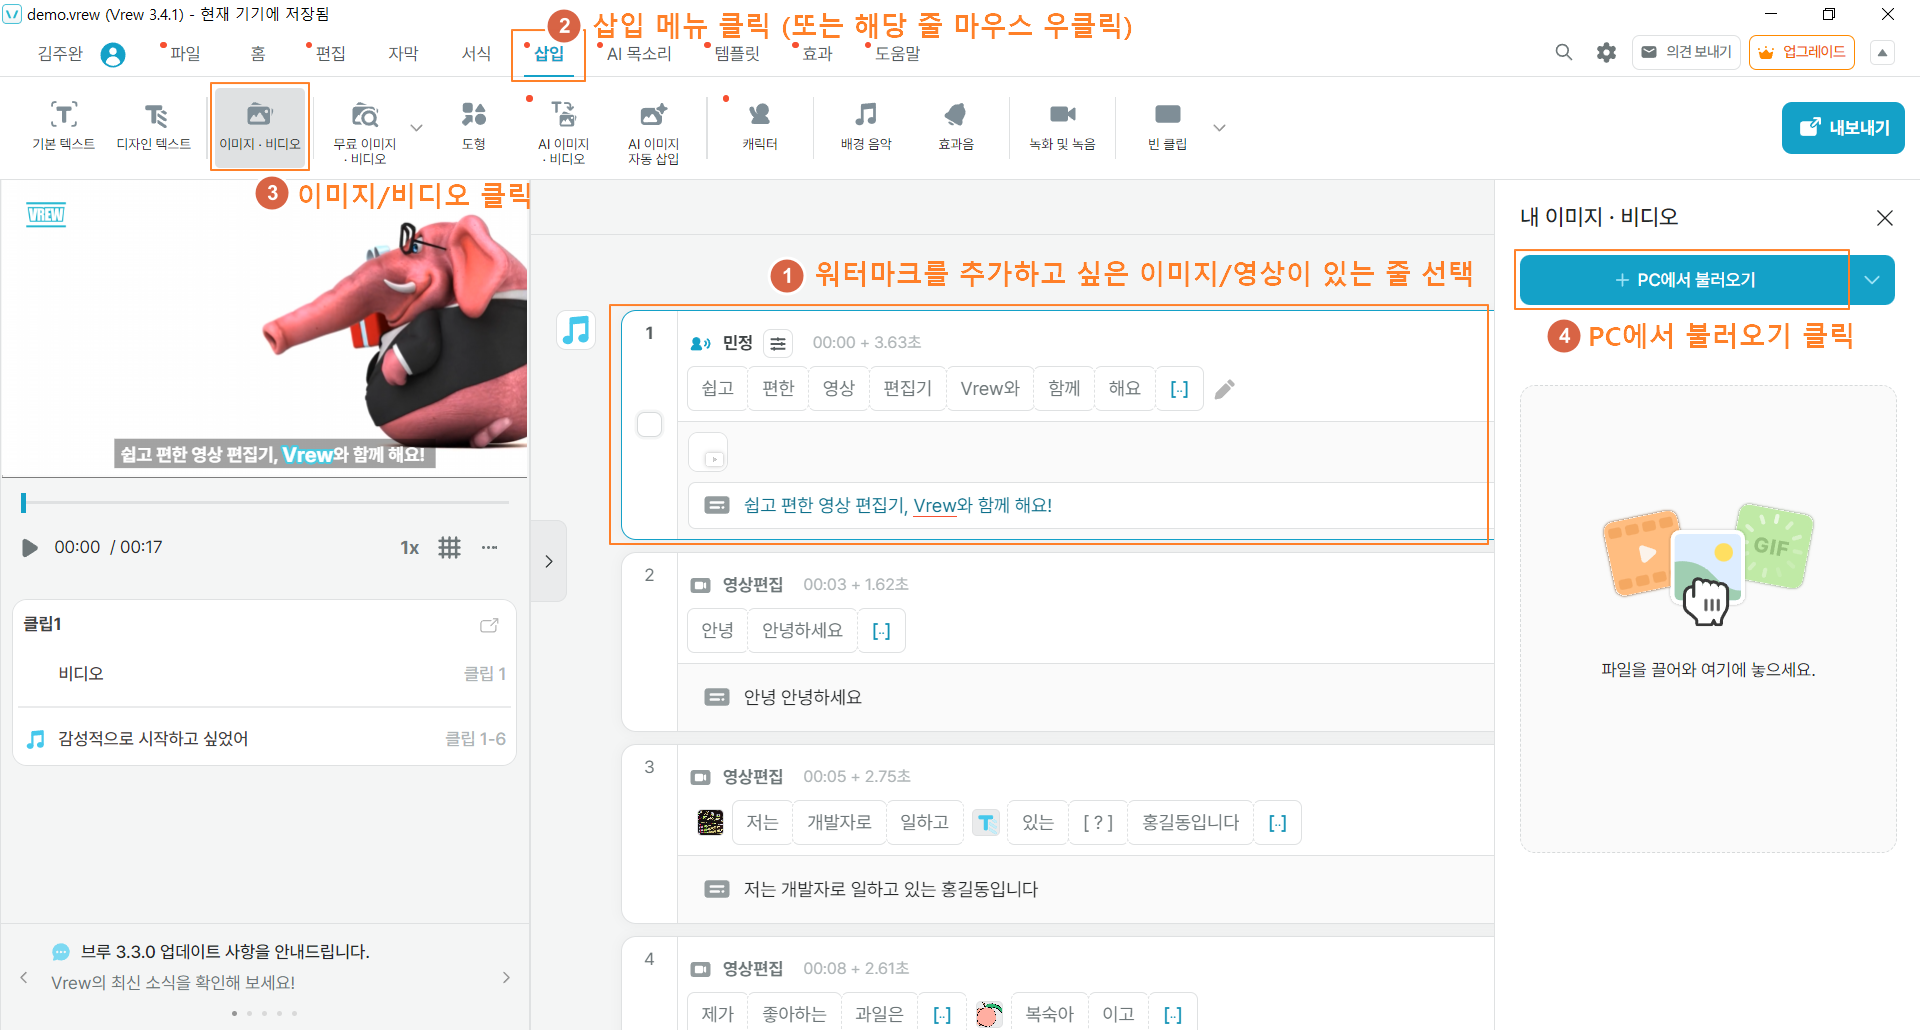
Task: Insert a 빈 클립
Action: (1167, 126)
